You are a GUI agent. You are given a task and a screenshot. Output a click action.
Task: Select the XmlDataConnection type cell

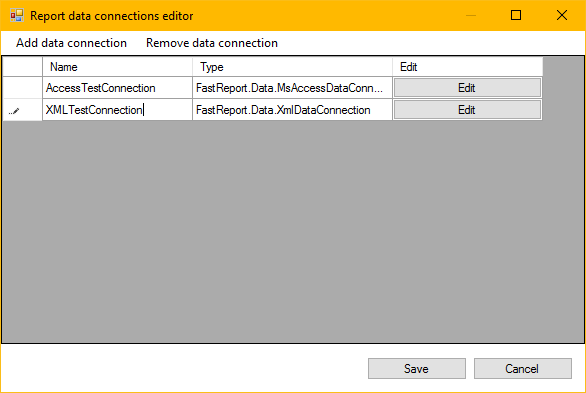[292, 110]
